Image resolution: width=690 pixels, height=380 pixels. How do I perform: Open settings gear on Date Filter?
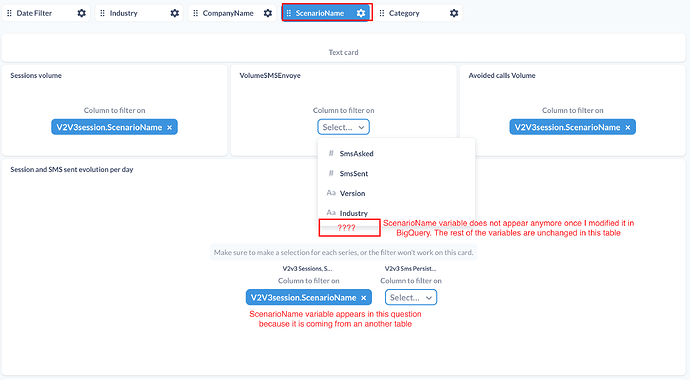click(81, 13)
